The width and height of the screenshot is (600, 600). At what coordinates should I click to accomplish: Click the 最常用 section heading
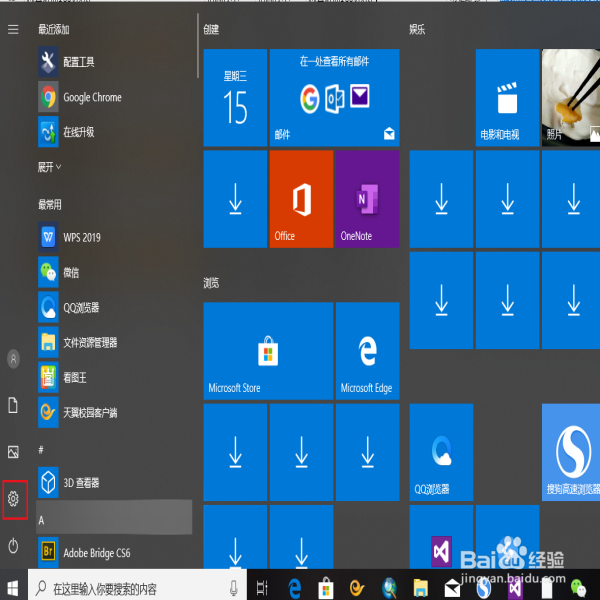click(x=50, y=205)
